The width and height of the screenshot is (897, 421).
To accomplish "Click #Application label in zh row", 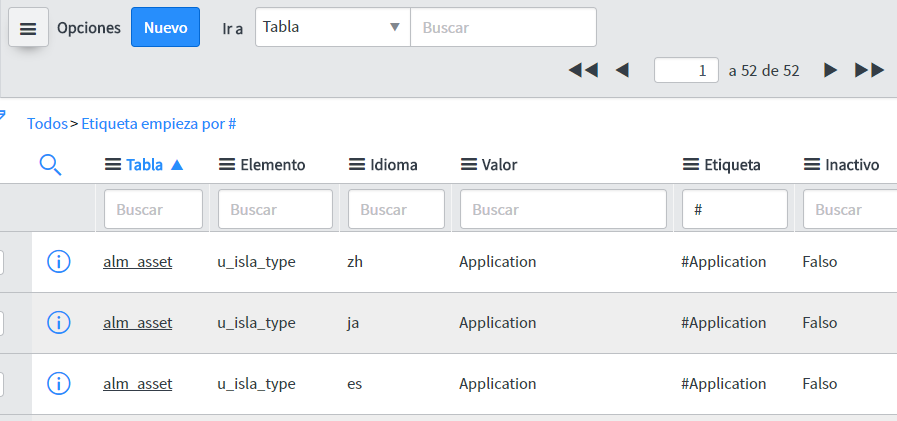I will click(724, 262).
